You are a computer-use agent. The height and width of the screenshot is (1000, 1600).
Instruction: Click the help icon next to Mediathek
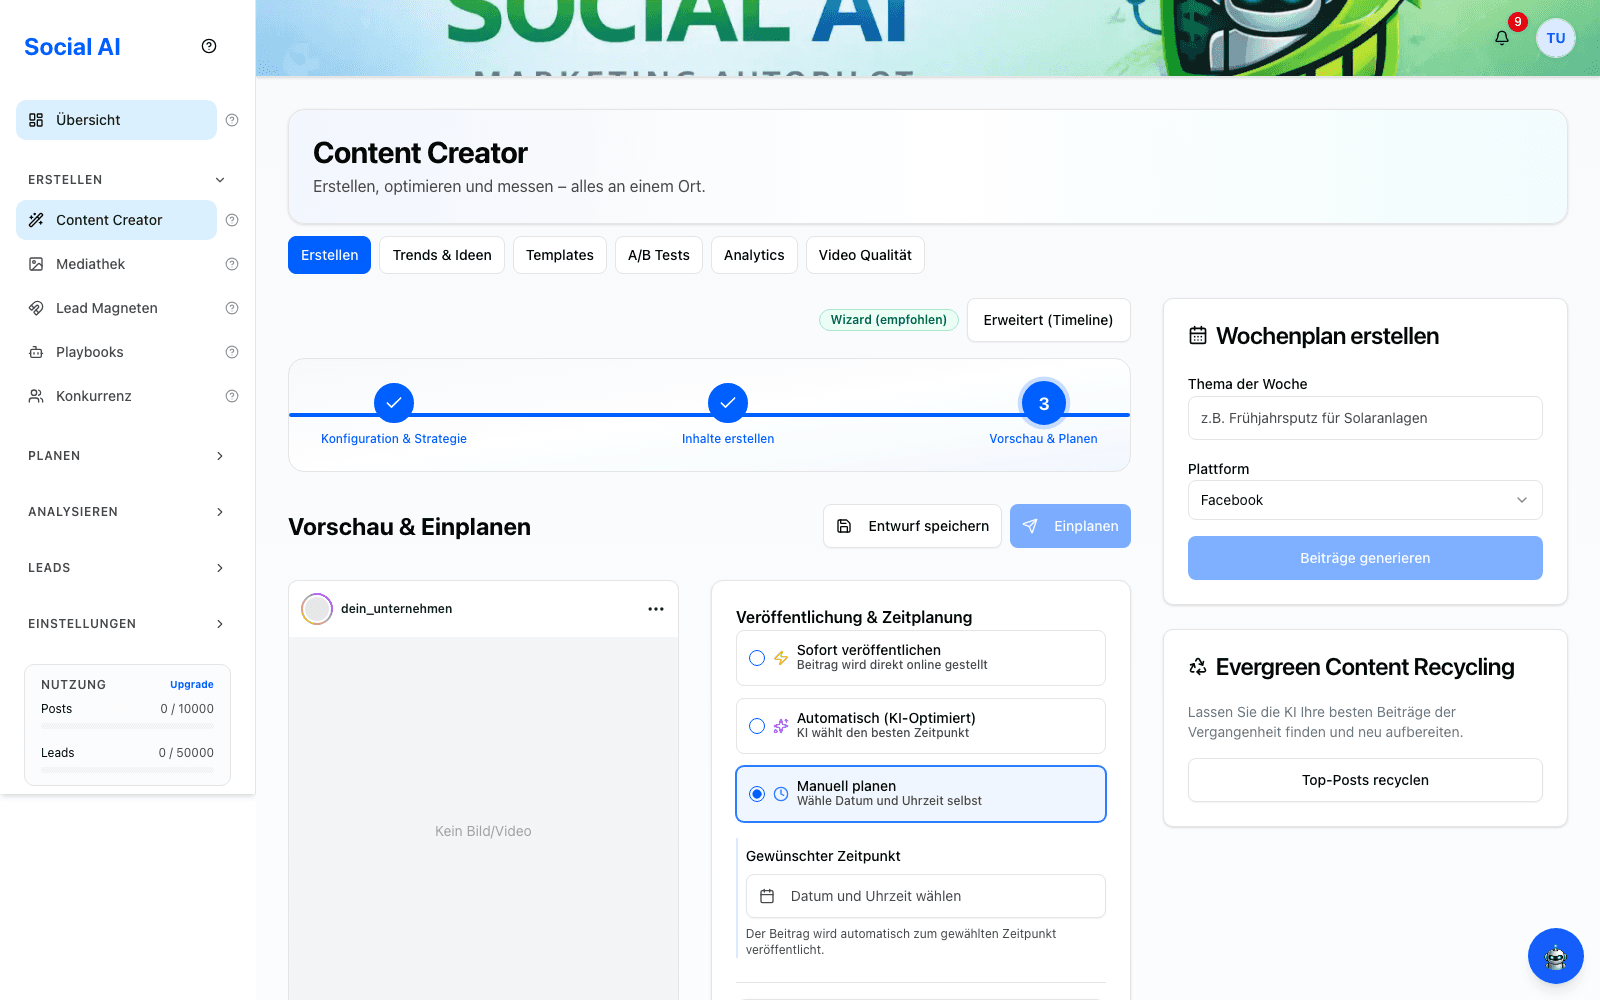[x=232, y=264]
